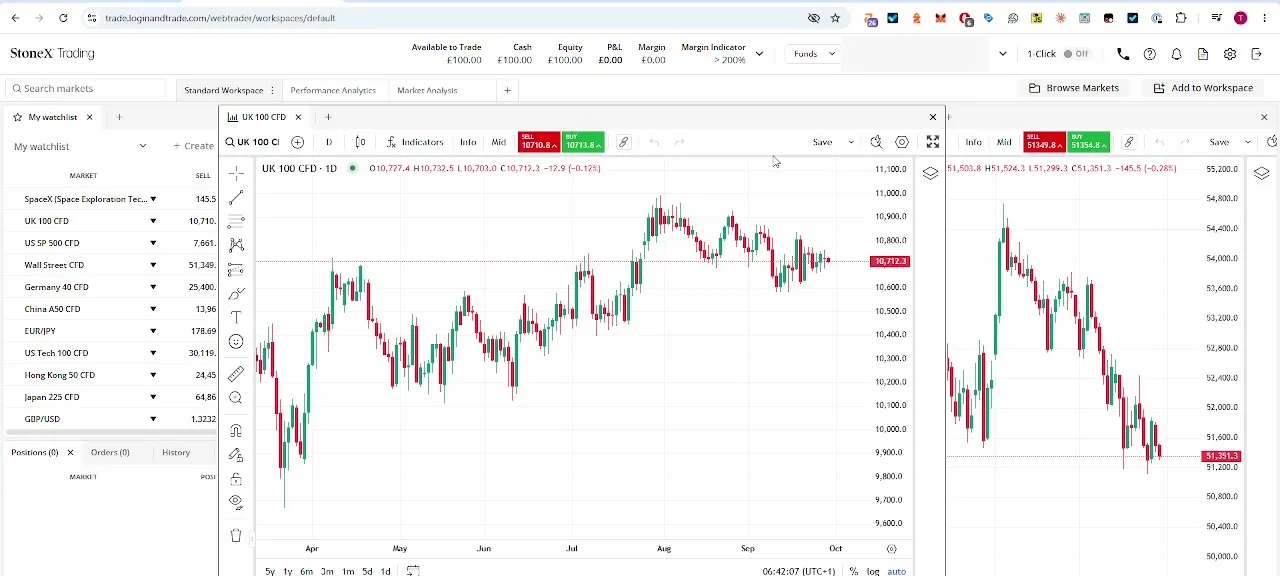Screen dimensions: 1280x576
Task: Open the D interval dropdown
Action: [328, 142]
